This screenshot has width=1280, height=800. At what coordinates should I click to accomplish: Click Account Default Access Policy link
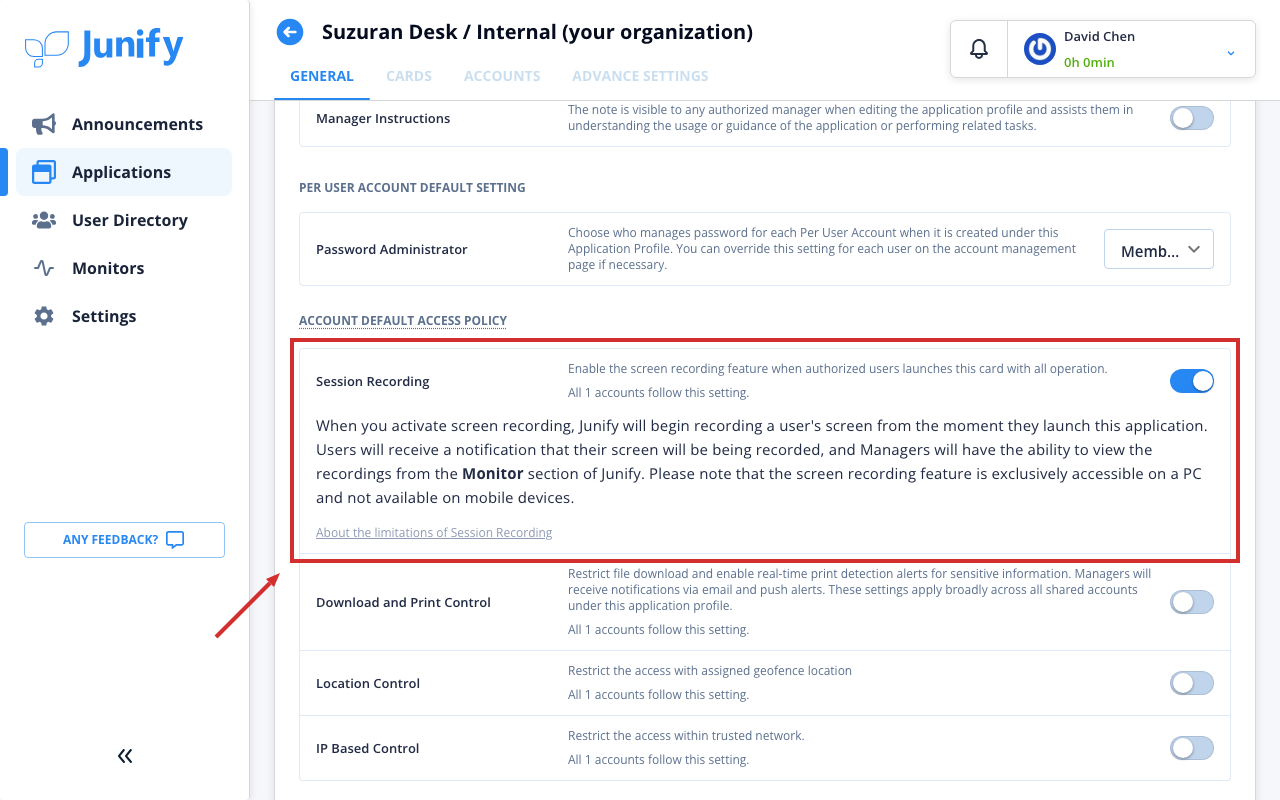pyautogui.click(x=403, y=321)
